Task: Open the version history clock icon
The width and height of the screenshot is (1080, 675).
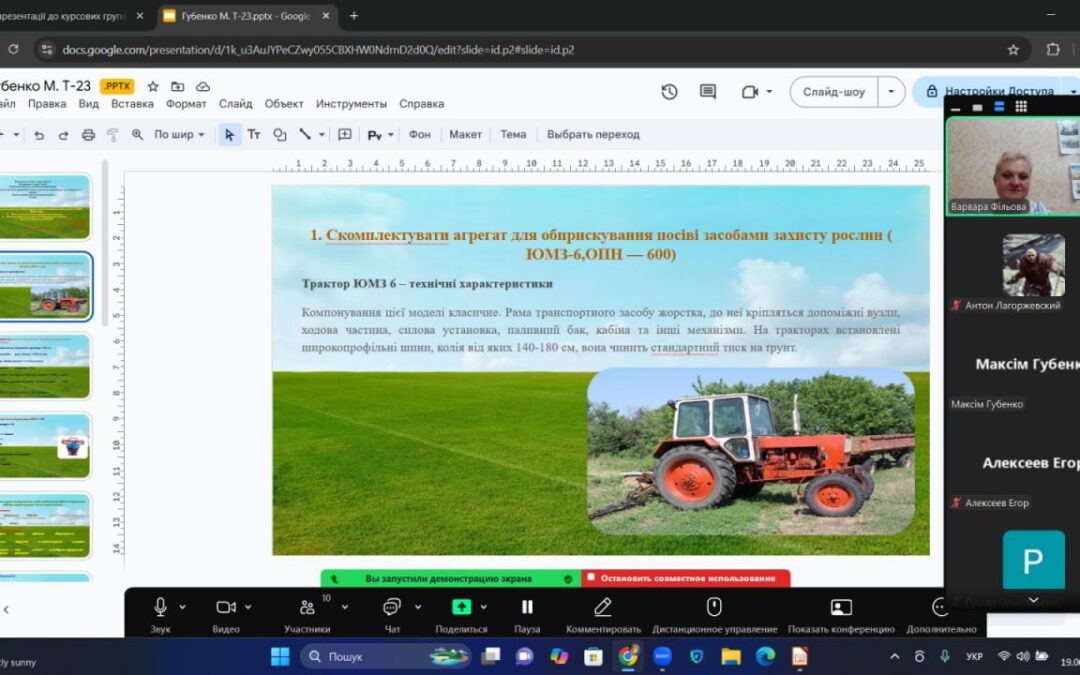Action: coord(669,92)
